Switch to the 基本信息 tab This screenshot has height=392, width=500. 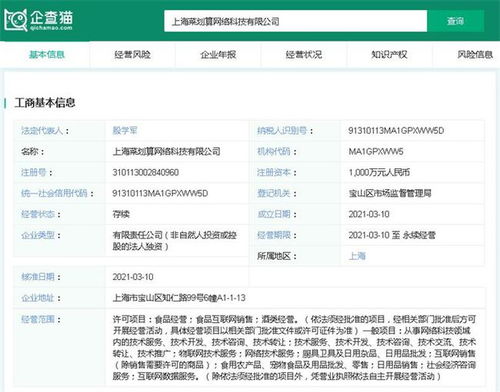[47, 55]
